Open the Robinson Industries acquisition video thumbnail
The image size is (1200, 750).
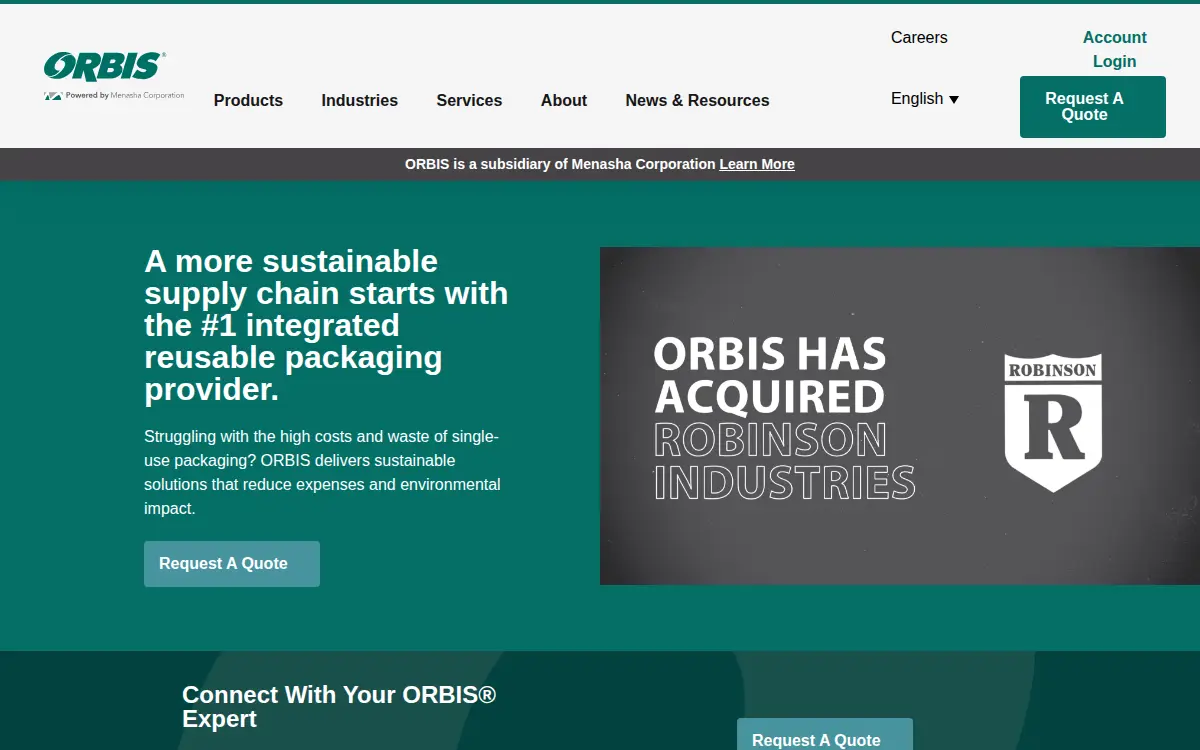900,416
